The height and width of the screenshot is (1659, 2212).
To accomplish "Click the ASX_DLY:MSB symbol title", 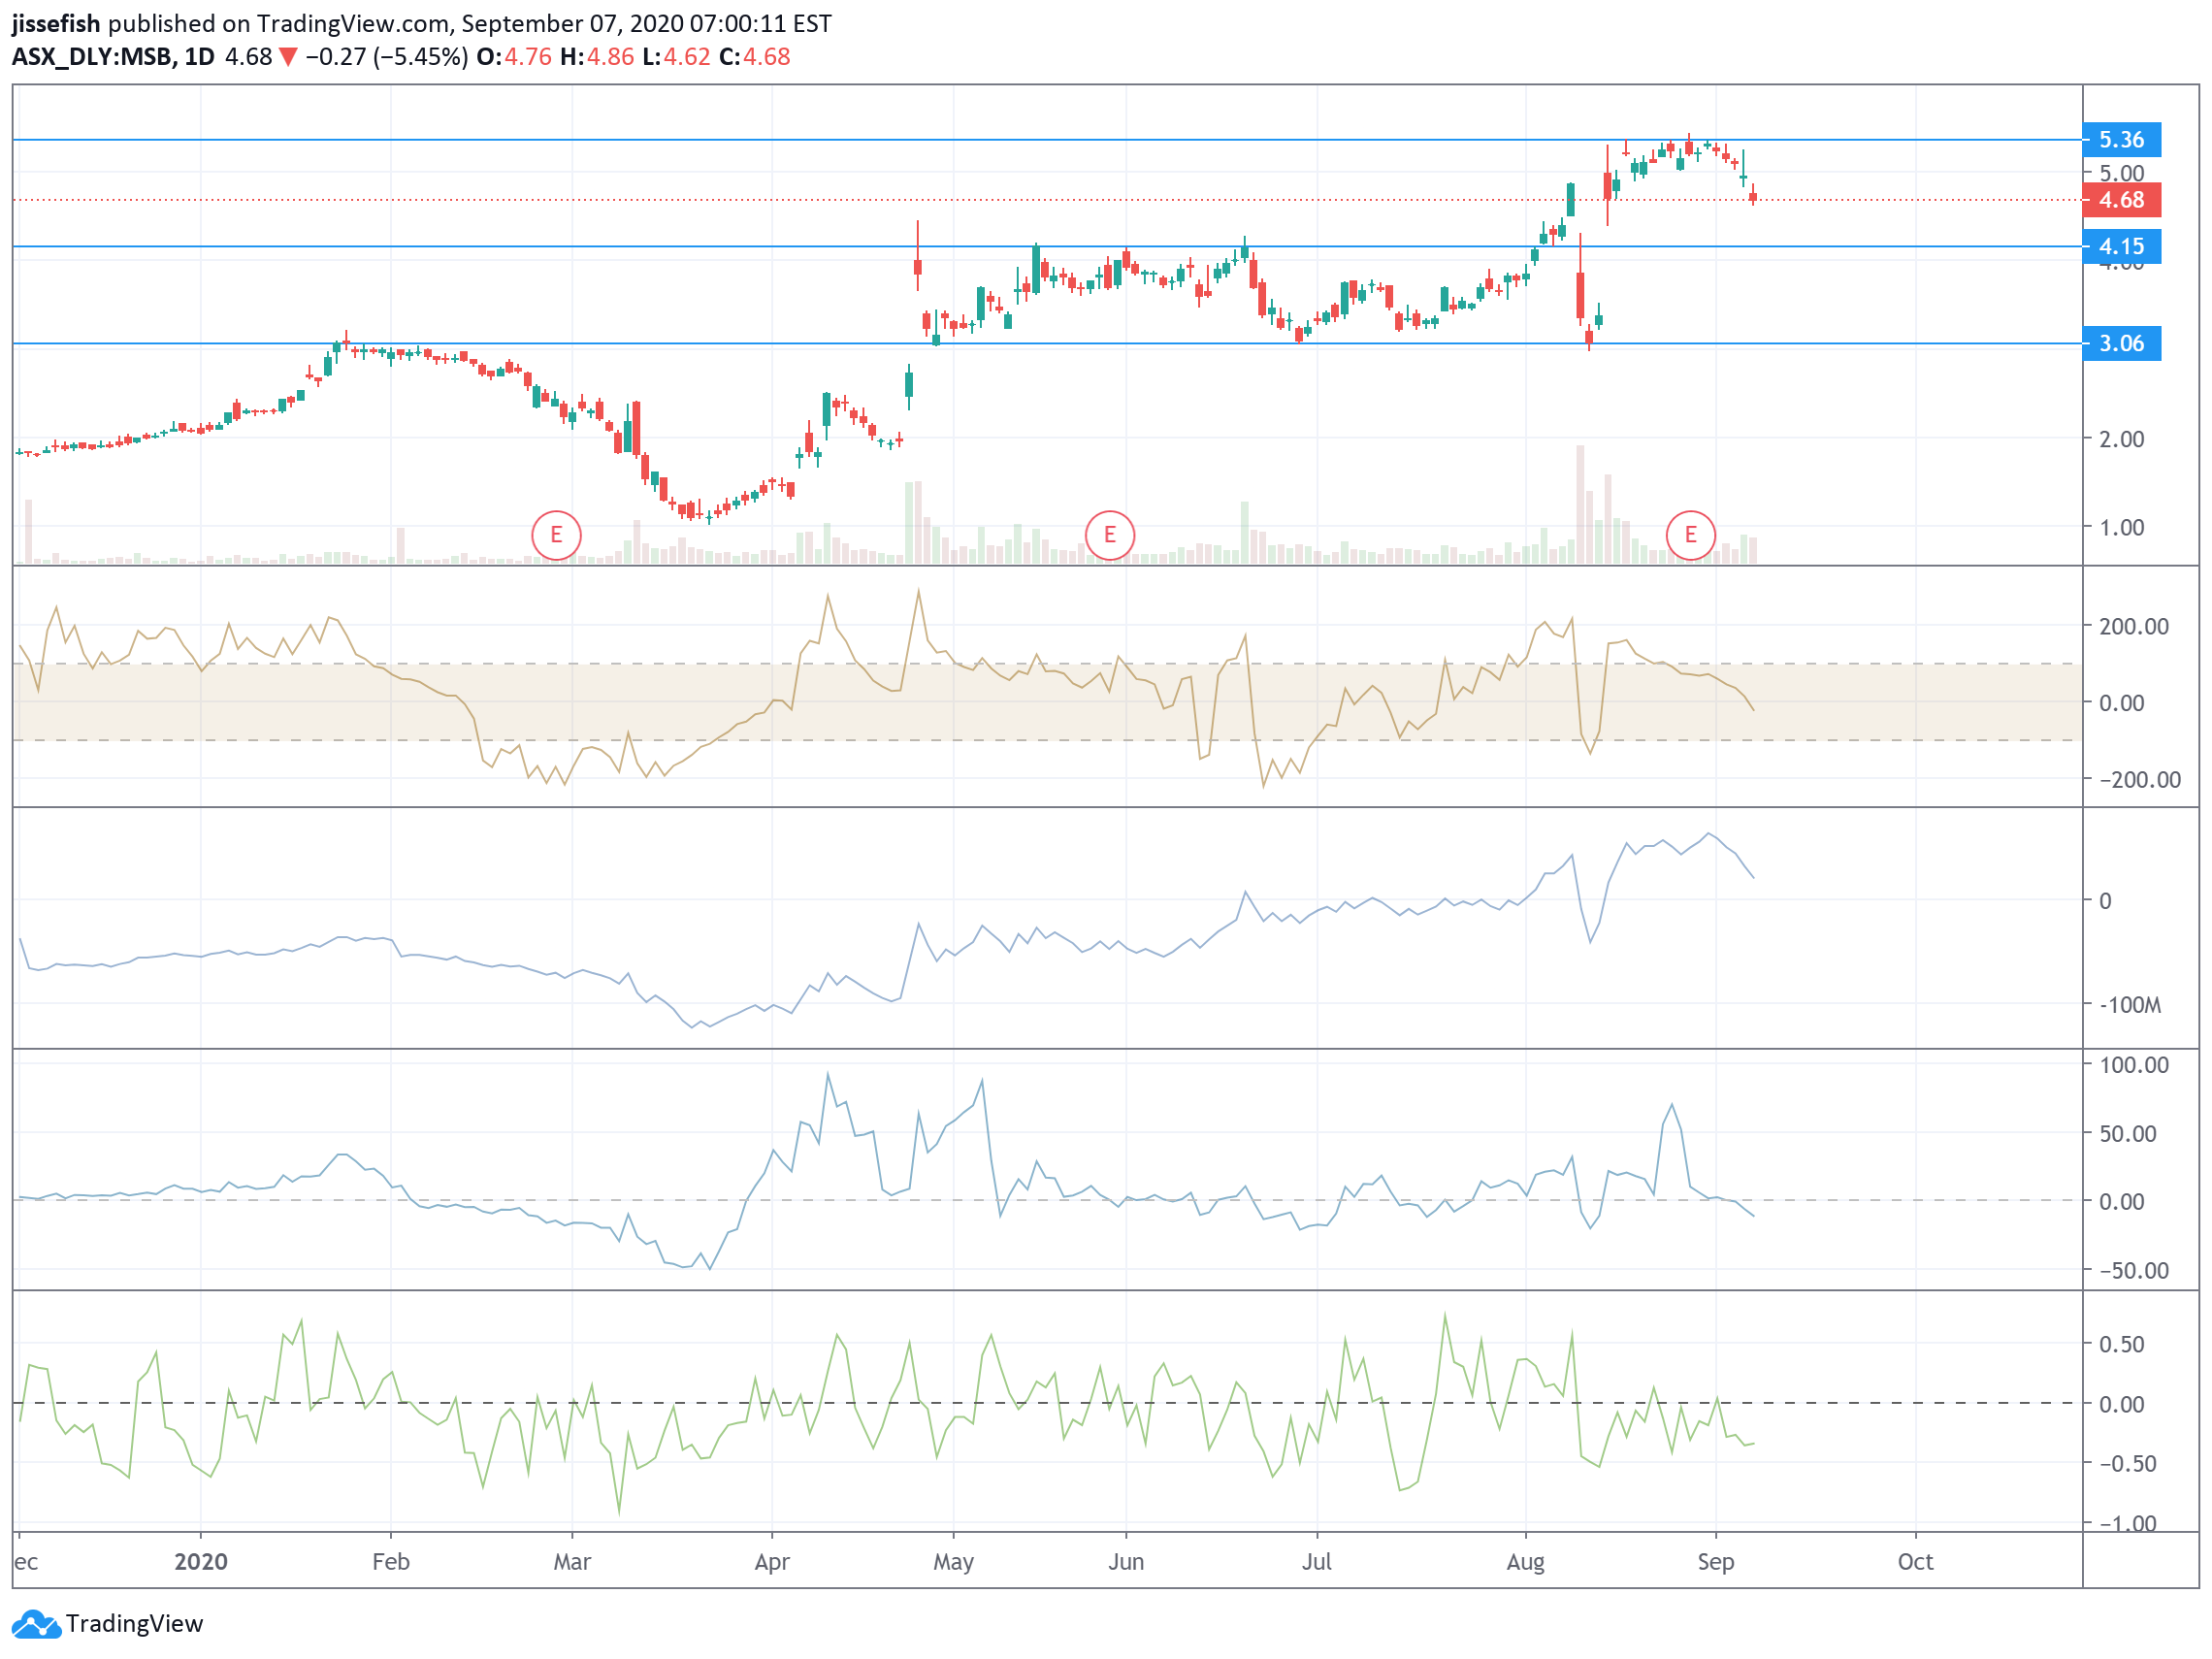I will 91,57.
